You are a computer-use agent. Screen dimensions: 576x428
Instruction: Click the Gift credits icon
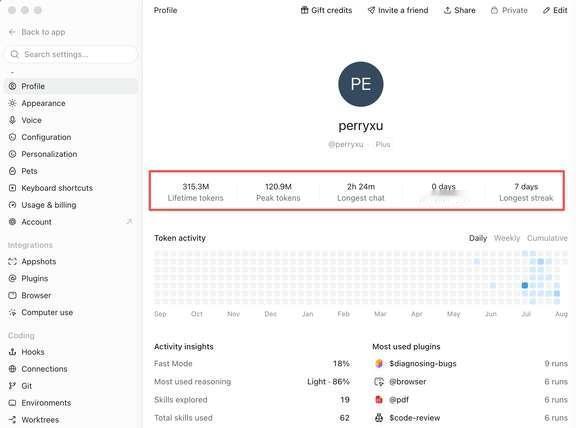tap(305, 10)
